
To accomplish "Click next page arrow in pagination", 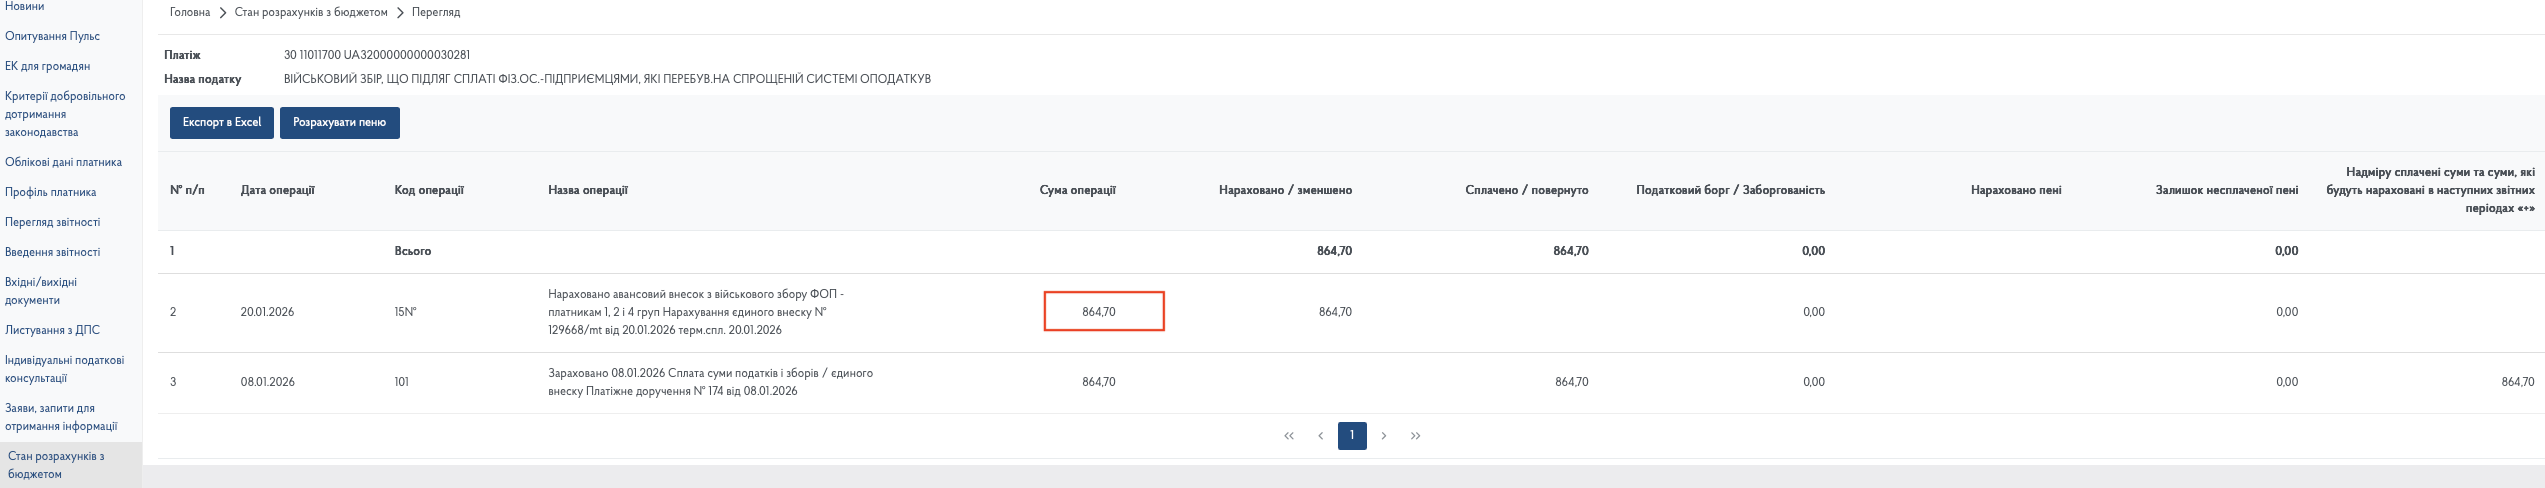I will pyautogui.click(x=1384, y=436).
